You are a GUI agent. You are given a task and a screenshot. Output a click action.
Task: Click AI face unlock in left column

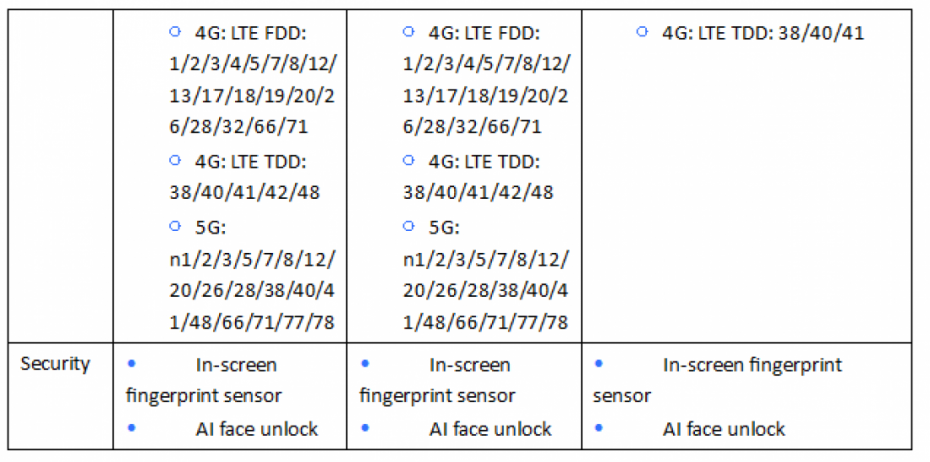[x=256, y=429]
